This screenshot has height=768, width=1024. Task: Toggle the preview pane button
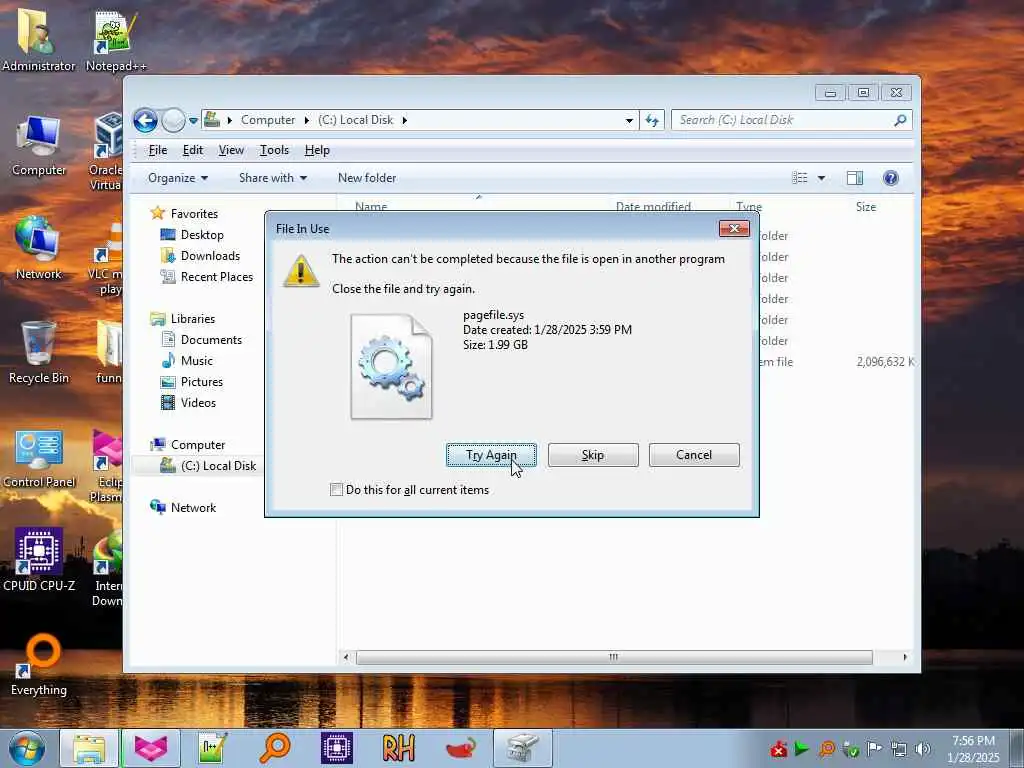[855, 178]
